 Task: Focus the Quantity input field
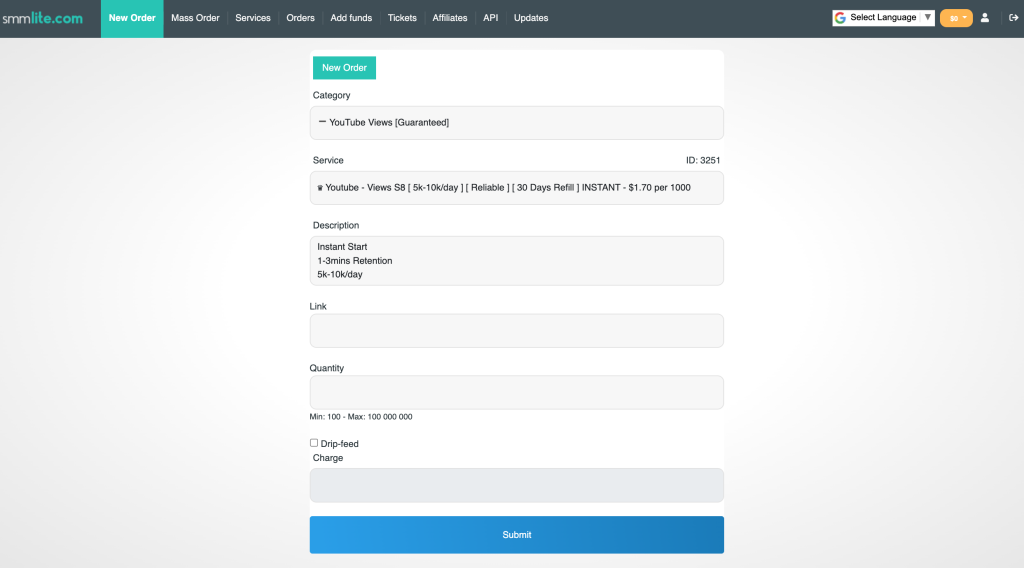click(x=517, y=392)
